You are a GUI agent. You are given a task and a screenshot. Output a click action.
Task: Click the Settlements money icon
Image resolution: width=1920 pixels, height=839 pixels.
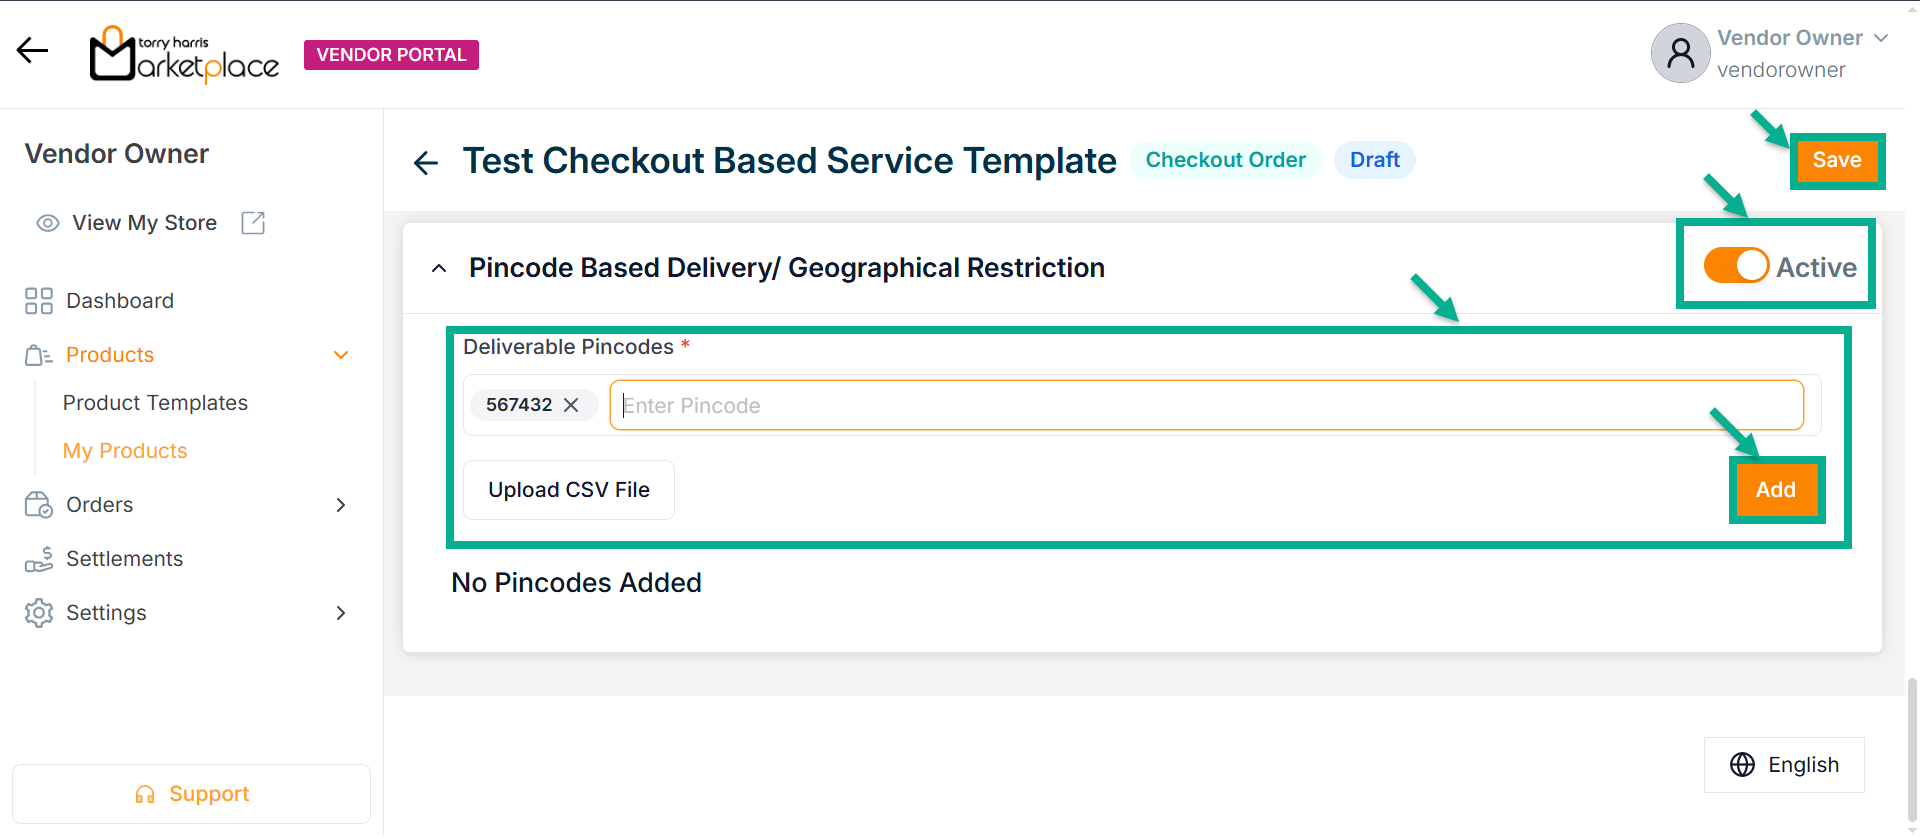pyautogui.click(x=39, y=559)
